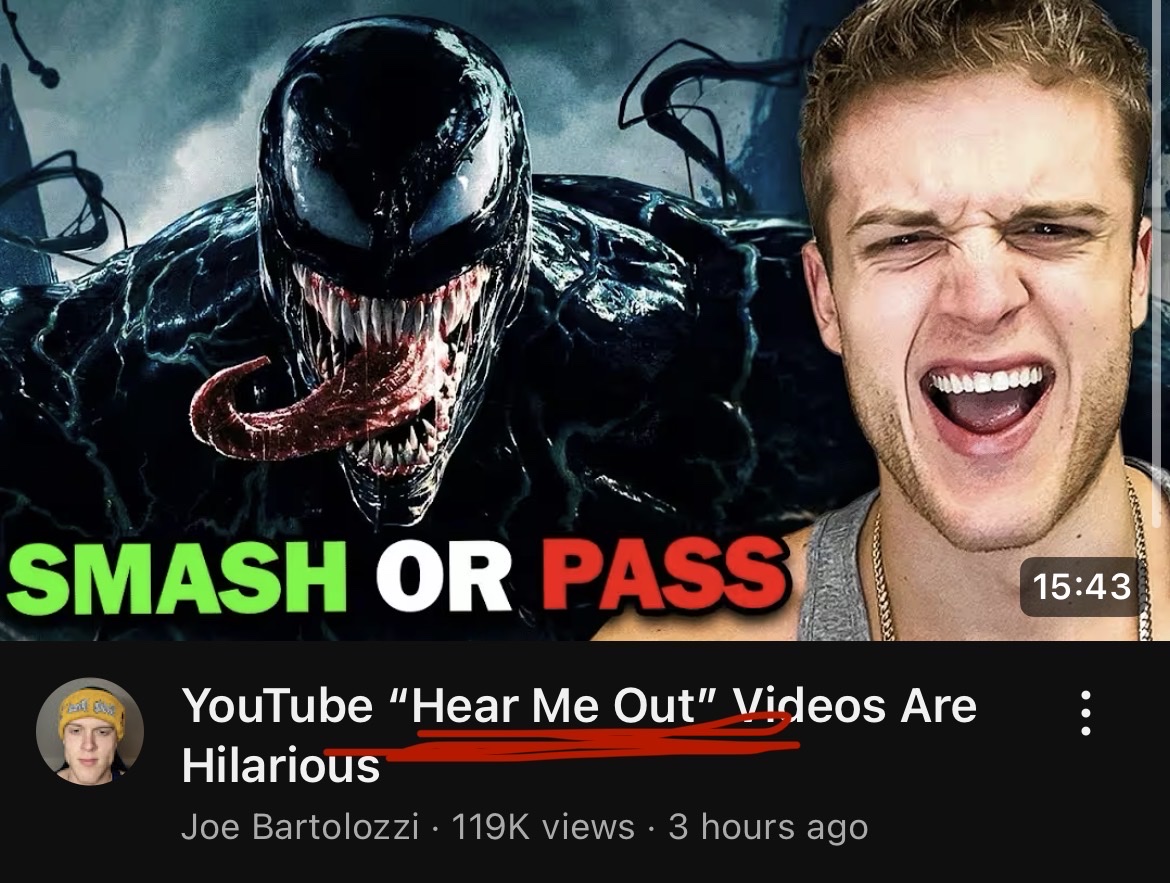Click the 15:43 duration badge
Image resolution: width=1170 pixels, height=883 pixels.
click(x=1081, y=586)
